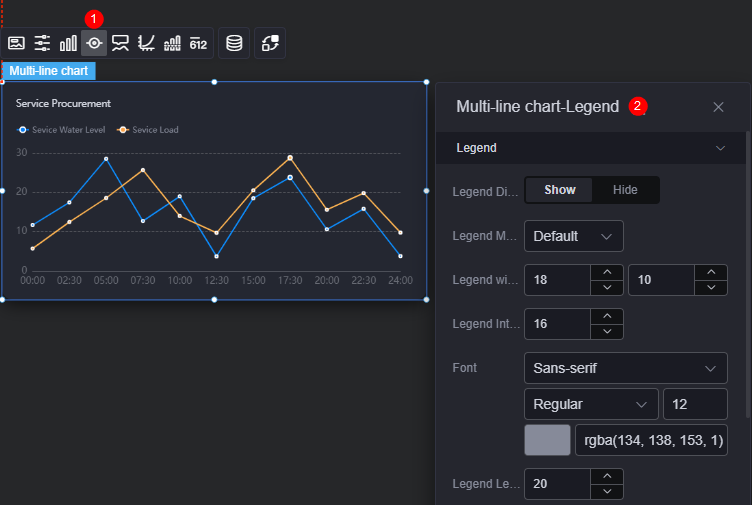
Task: Click the rgba(134, 138, 153, 1) color field
Action: tap(651, 440)
